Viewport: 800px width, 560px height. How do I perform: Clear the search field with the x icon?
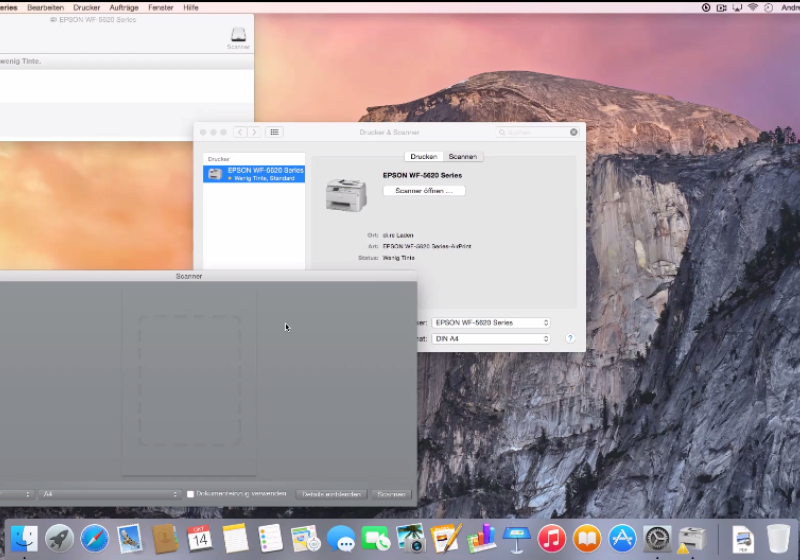(x=574, y=132)
